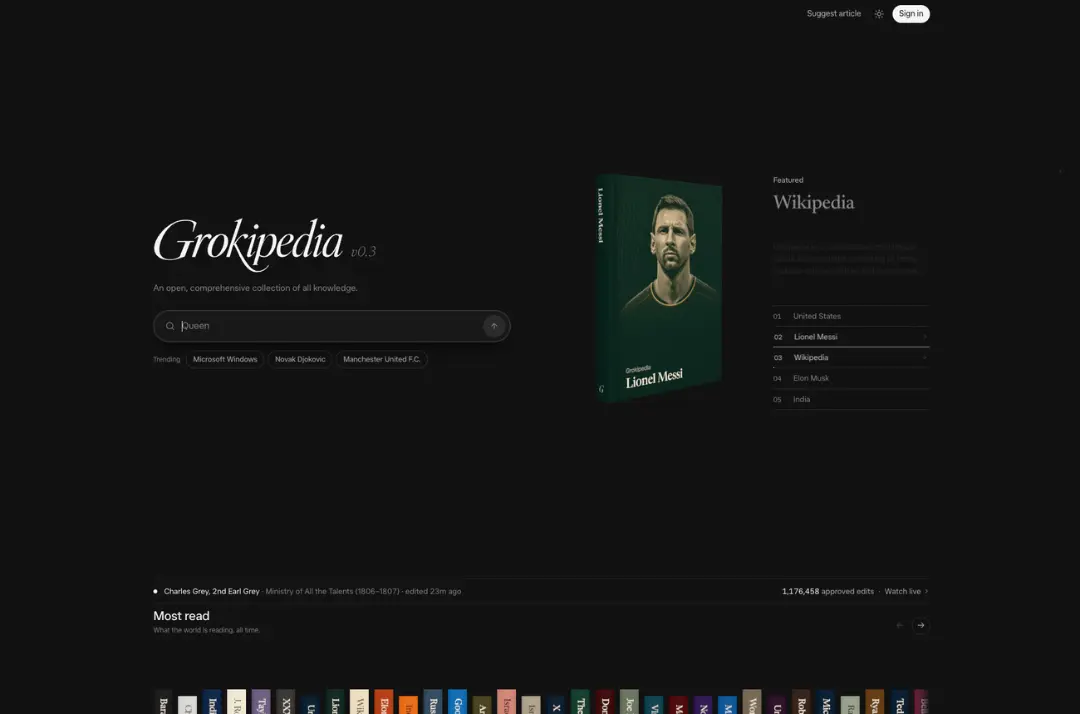Select Lionel Messi in featured list
1080x714 pixels.
pos(851,337)
